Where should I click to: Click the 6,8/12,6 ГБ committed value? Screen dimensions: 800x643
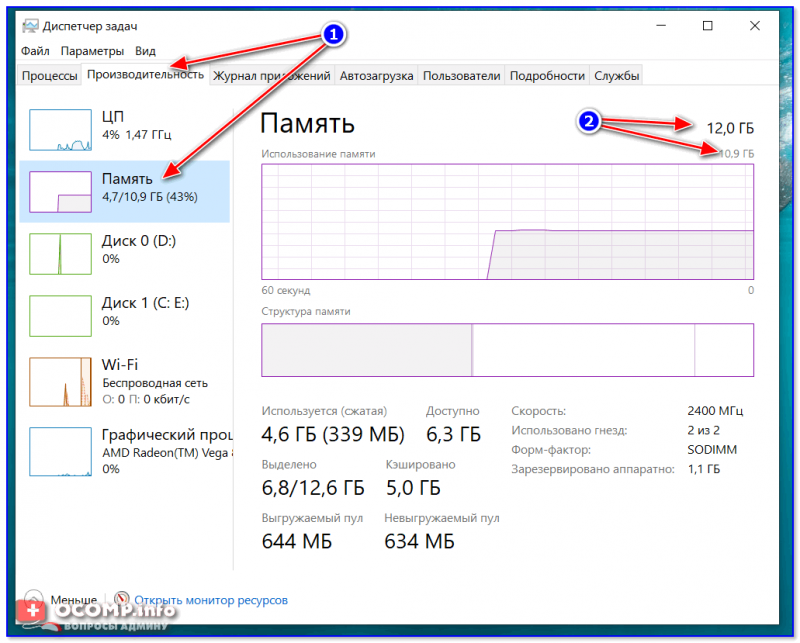tap(313, 488)
